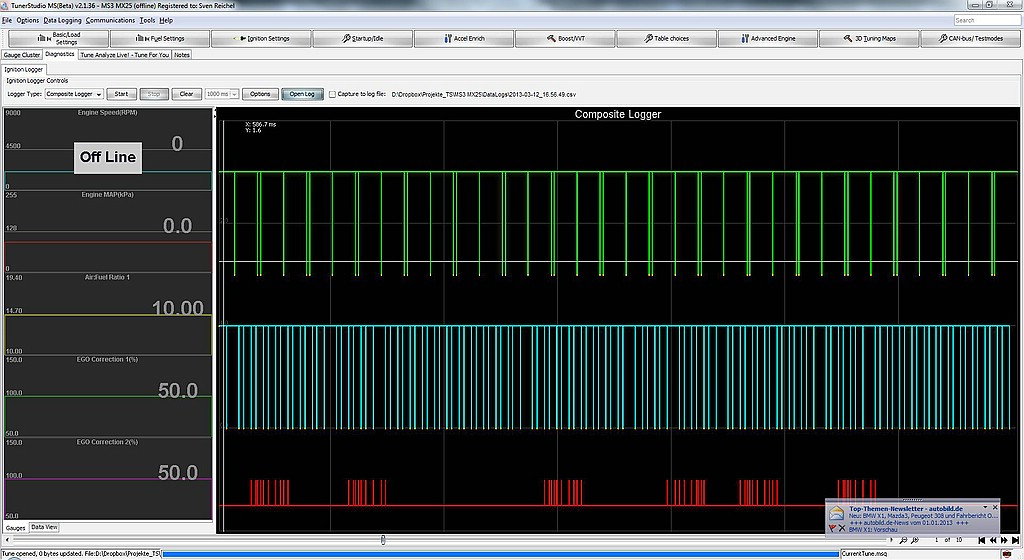Open the Boost/VVT settings menu

point(564,39)
